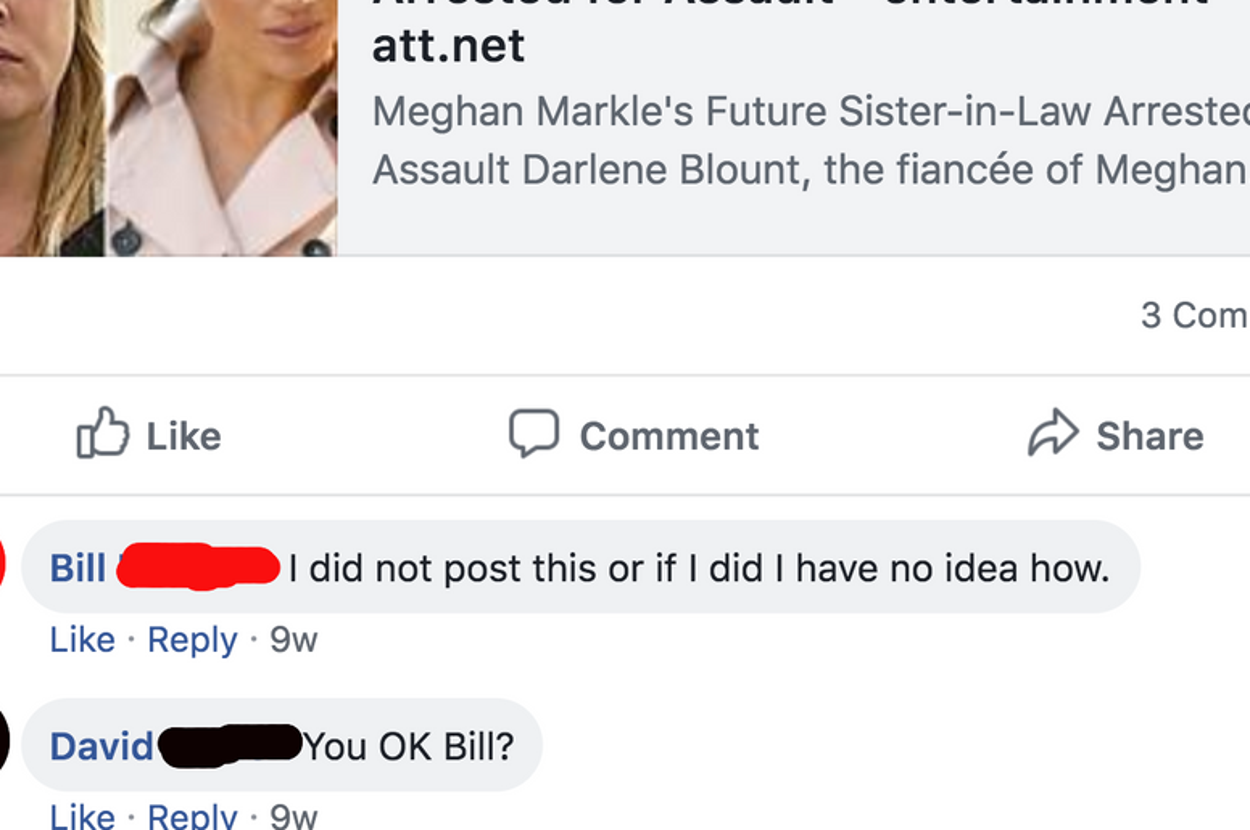Screen dimensions: 1250x830
Task: Click the curved arrow Share icon
Action: pos(1053,434)
